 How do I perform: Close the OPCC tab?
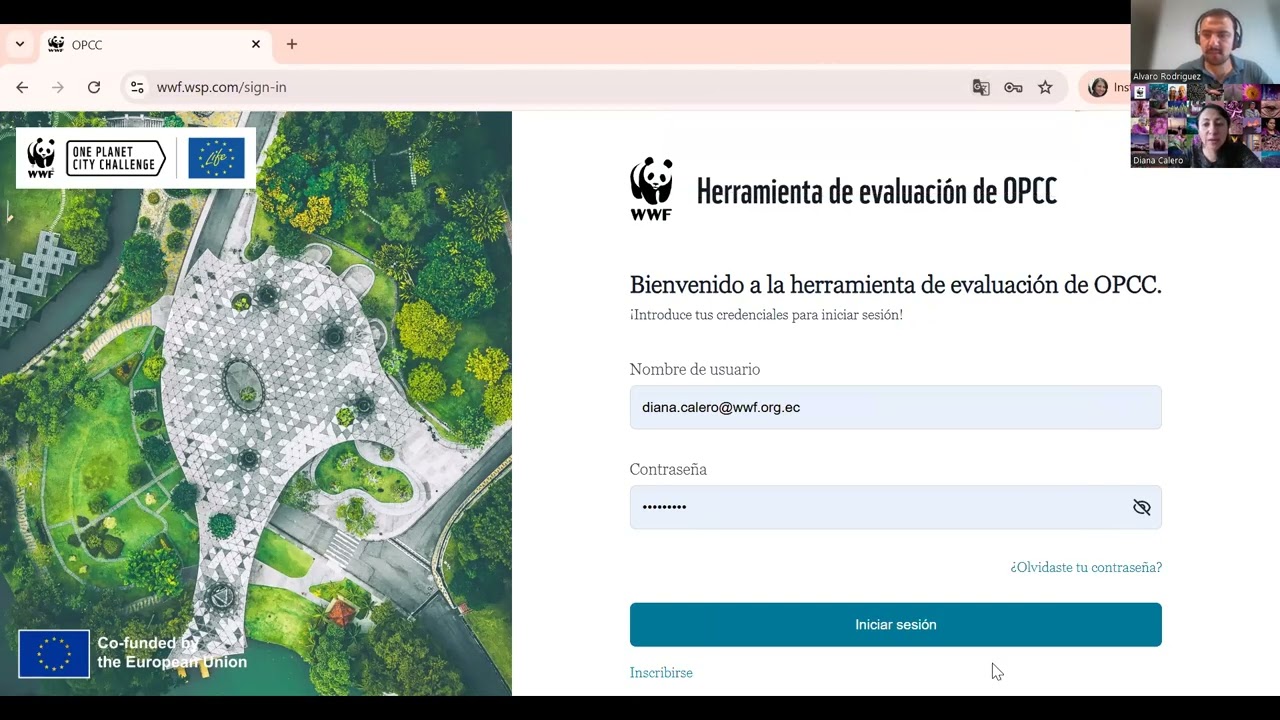click(255, 44)
